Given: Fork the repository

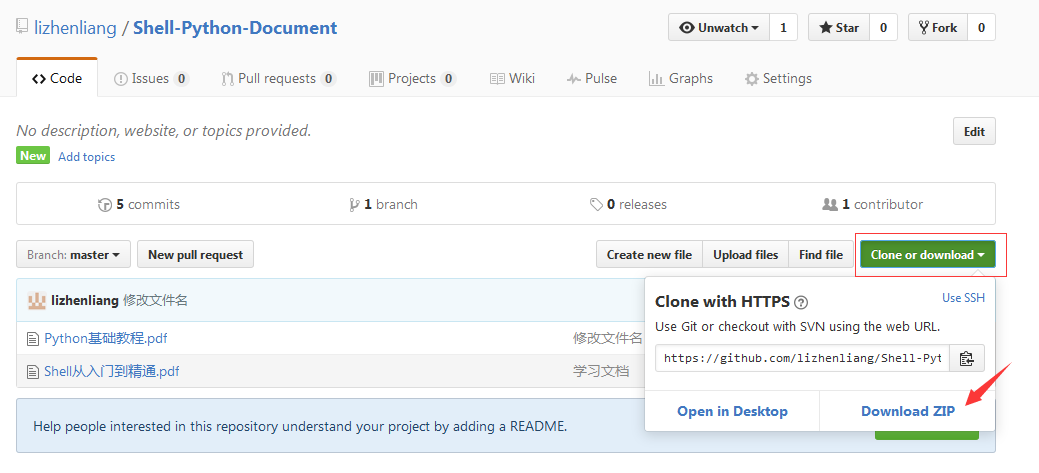Looking at the screenshot, I should tap(937, 28).
